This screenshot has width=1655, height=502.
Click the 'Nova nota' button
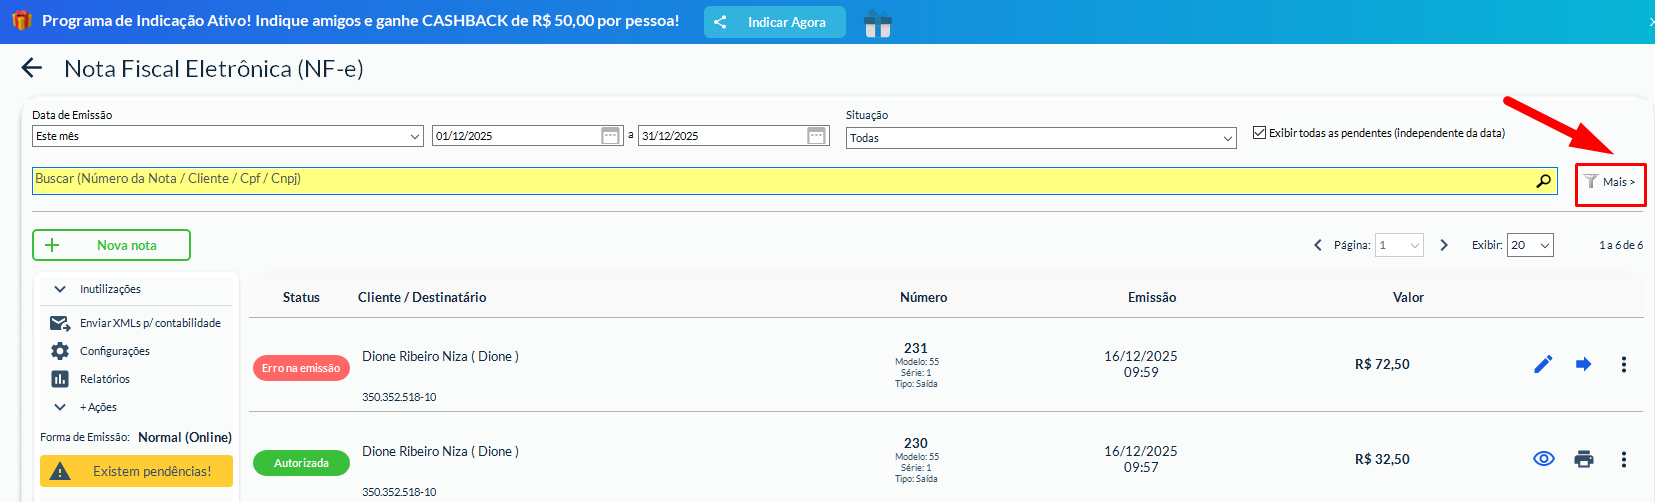111,245
